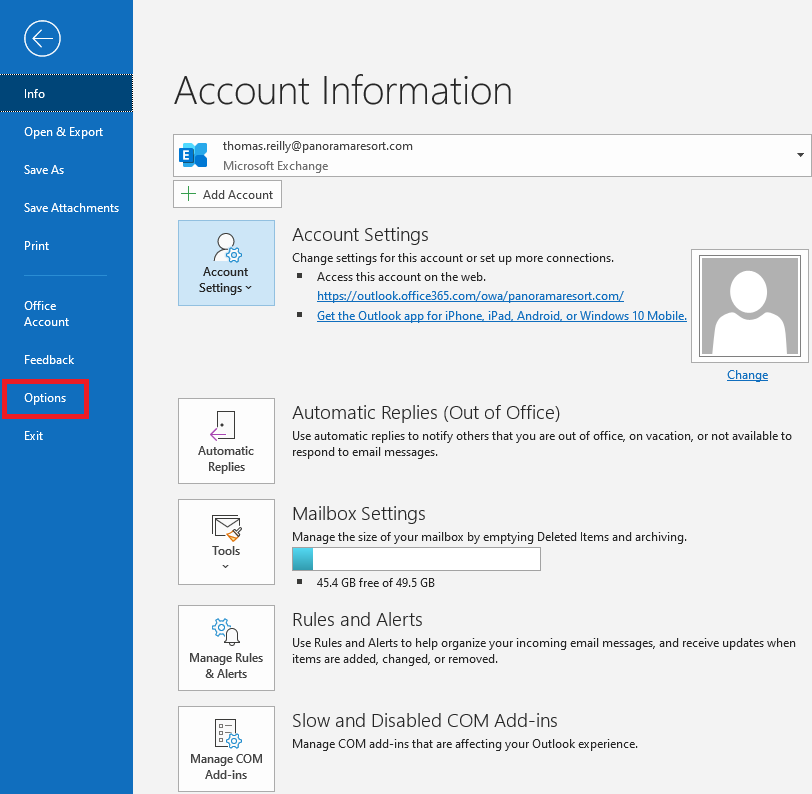Viewport: 812px width, 794px height.
Task: Expand the account selector dropdown arrow
Action: click(x=800, y=155)
